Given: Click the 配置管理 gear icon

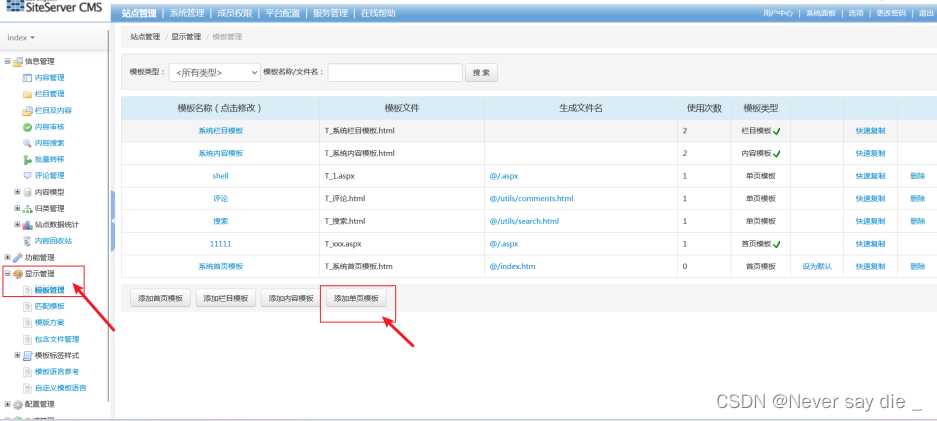Looking at the screenshot, I should [x=17, y=404].
